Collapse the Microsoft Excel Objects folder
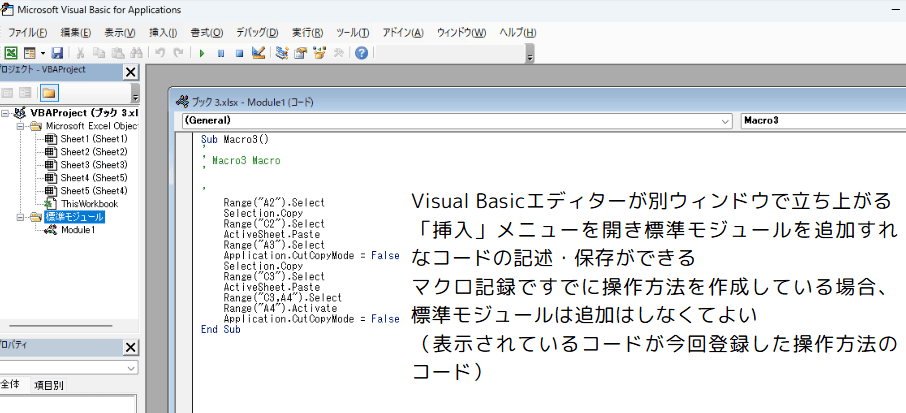 point(20,126)
